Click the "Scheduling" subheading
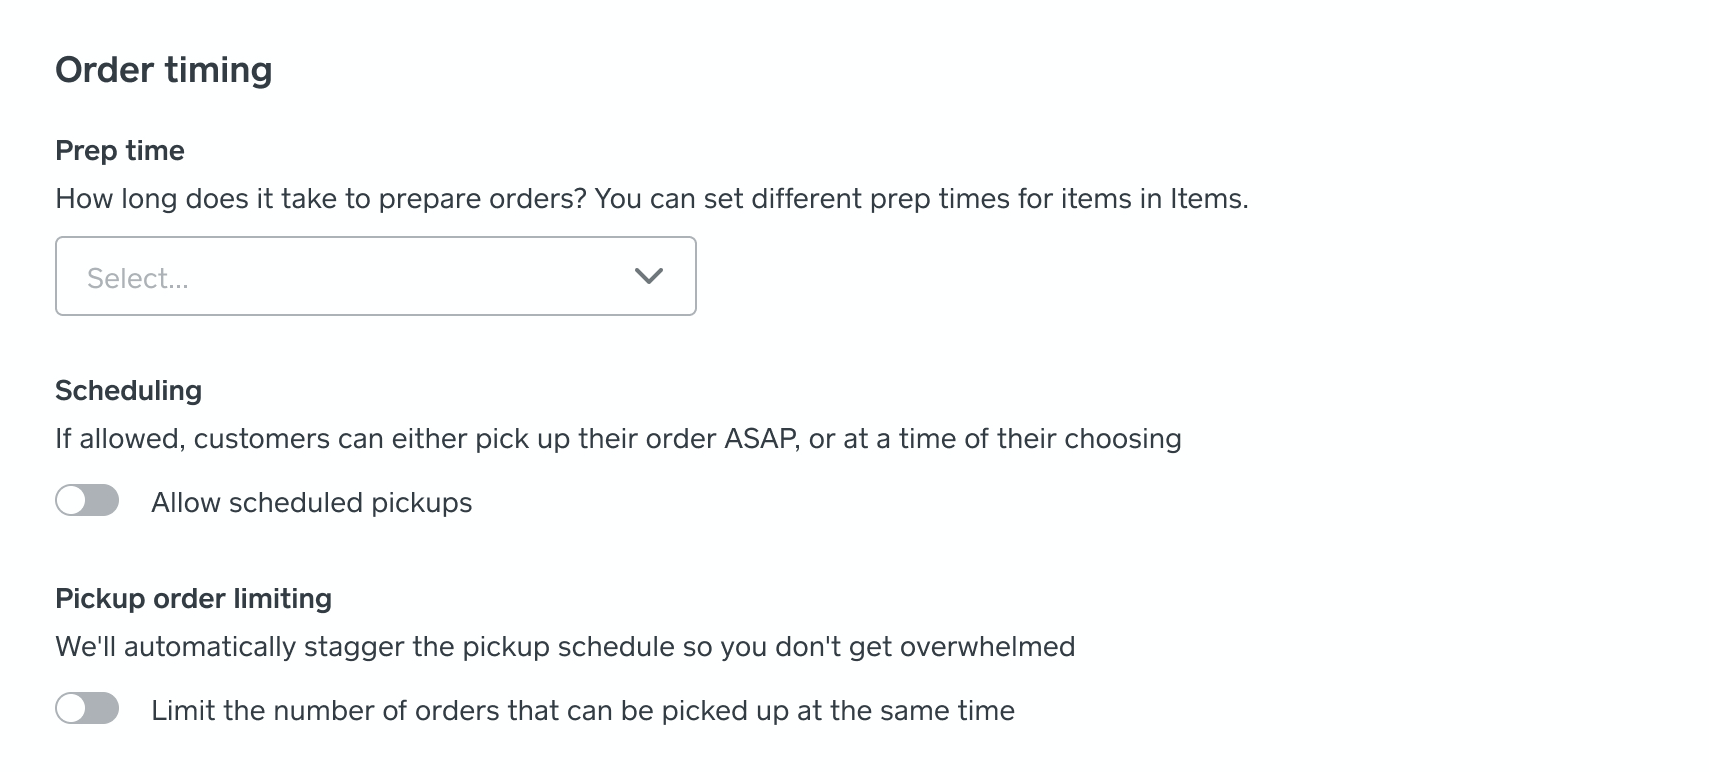The image size is (1709, 772). tap(128, 390)
